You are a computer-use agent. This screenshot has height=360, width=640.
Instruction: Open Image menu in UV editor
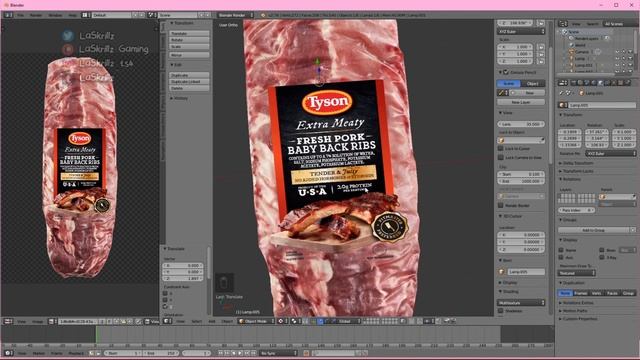tap(38, 322)
